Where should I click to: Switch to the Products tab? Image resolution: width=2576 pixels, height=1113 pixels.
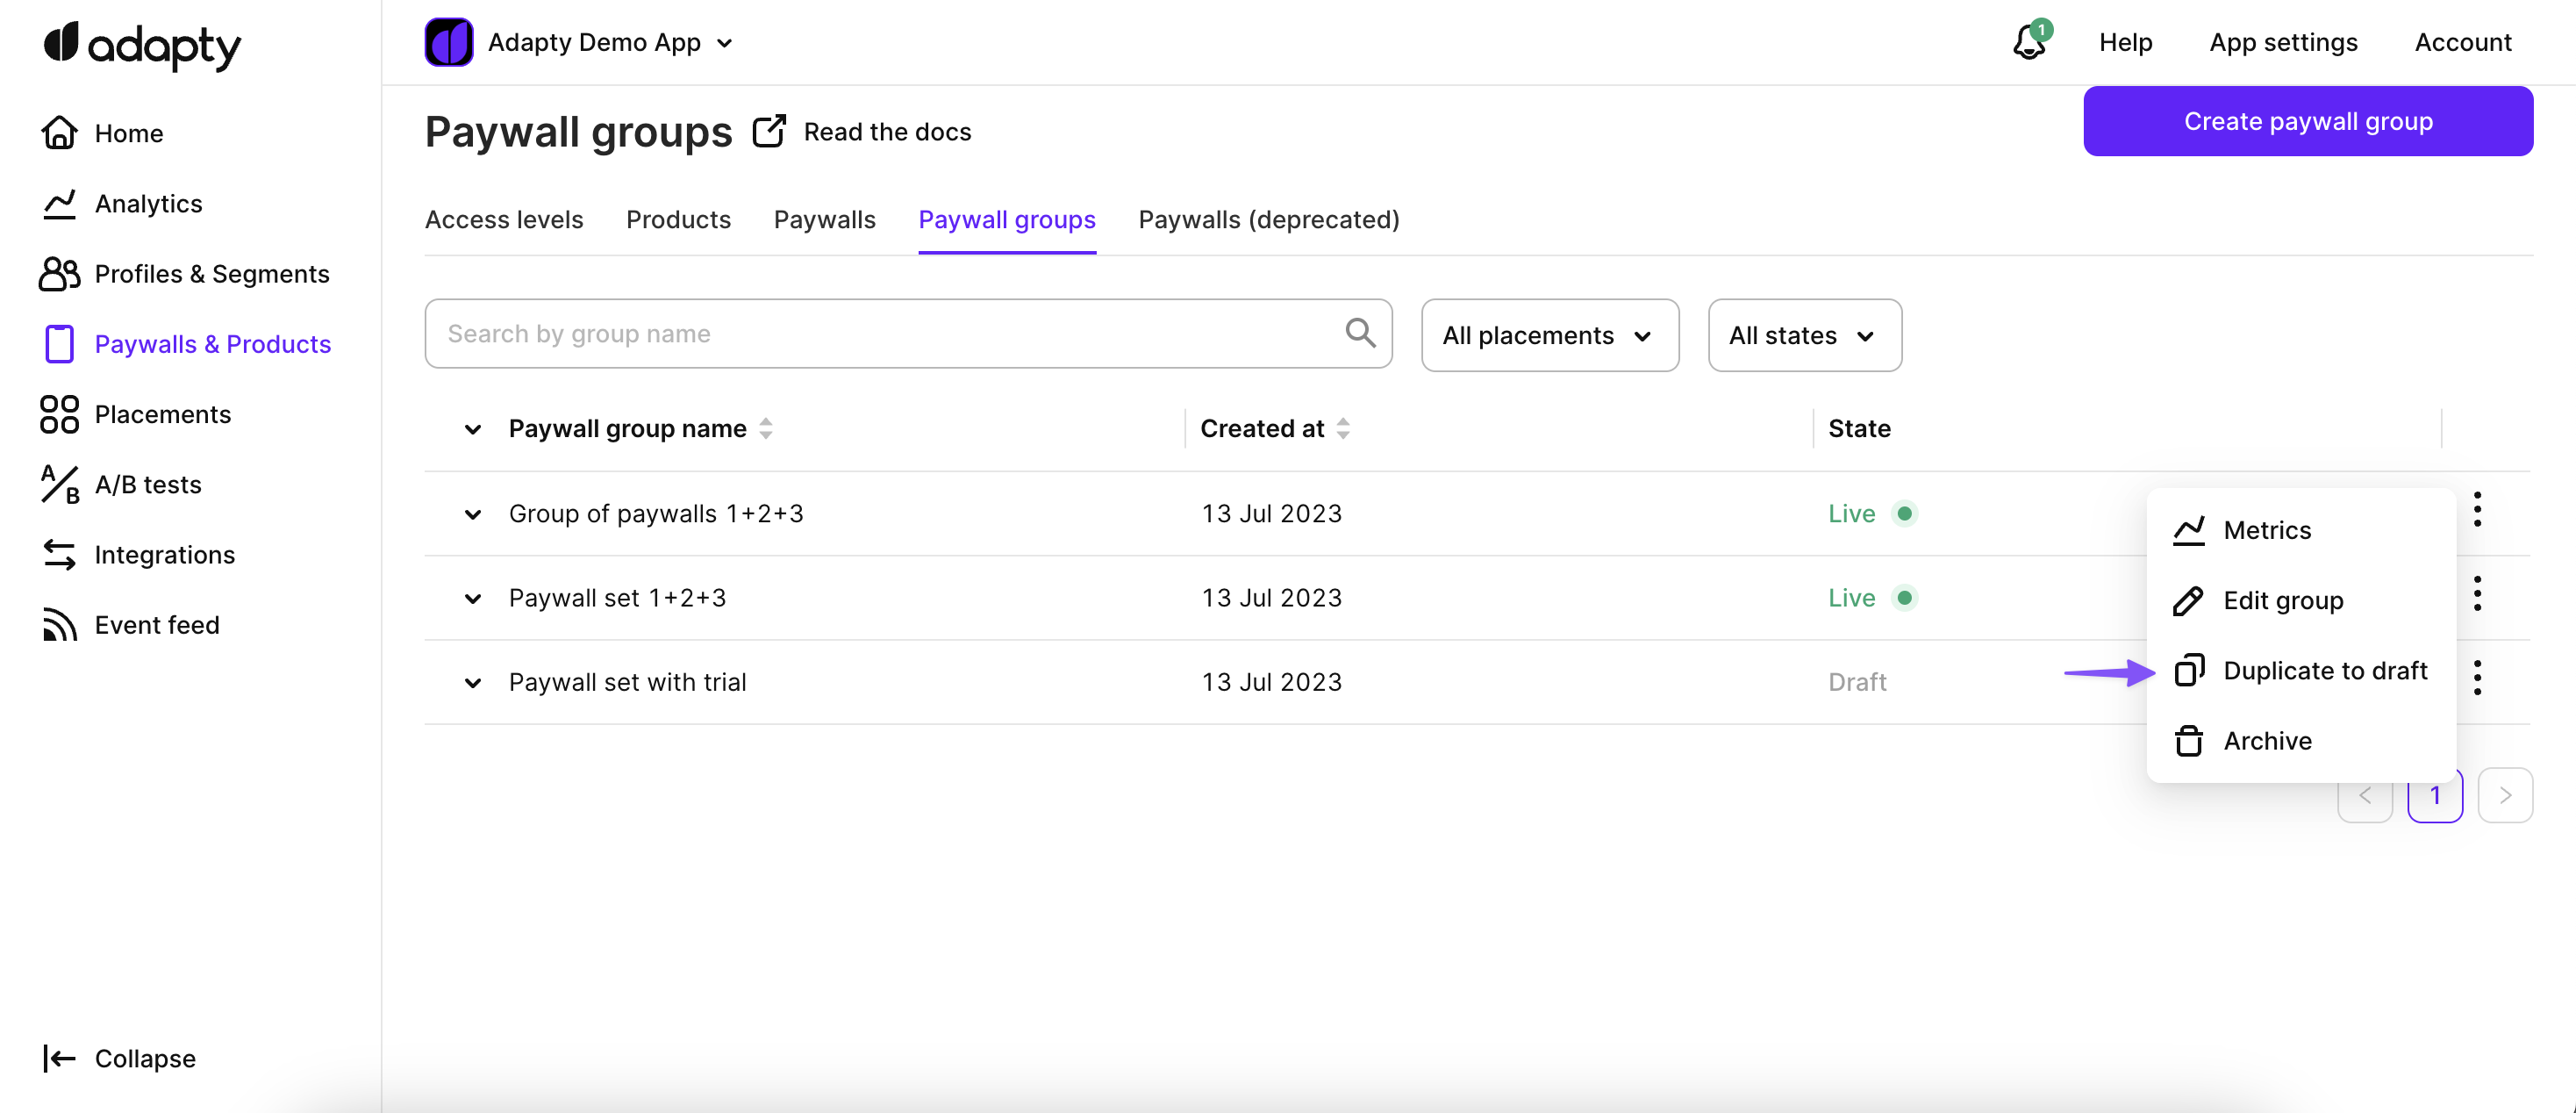[678, 220]
